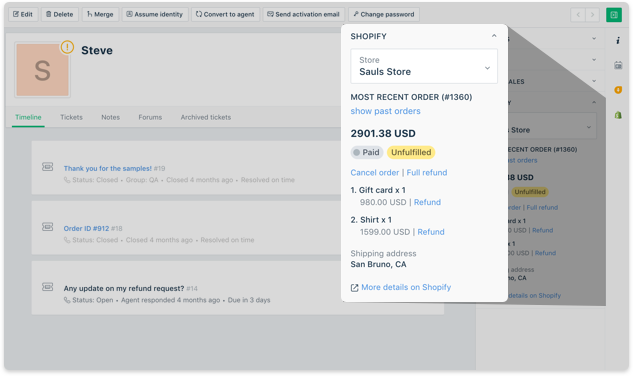Click MOST RECENT ORDER (#1360) heading

(411, 97)
